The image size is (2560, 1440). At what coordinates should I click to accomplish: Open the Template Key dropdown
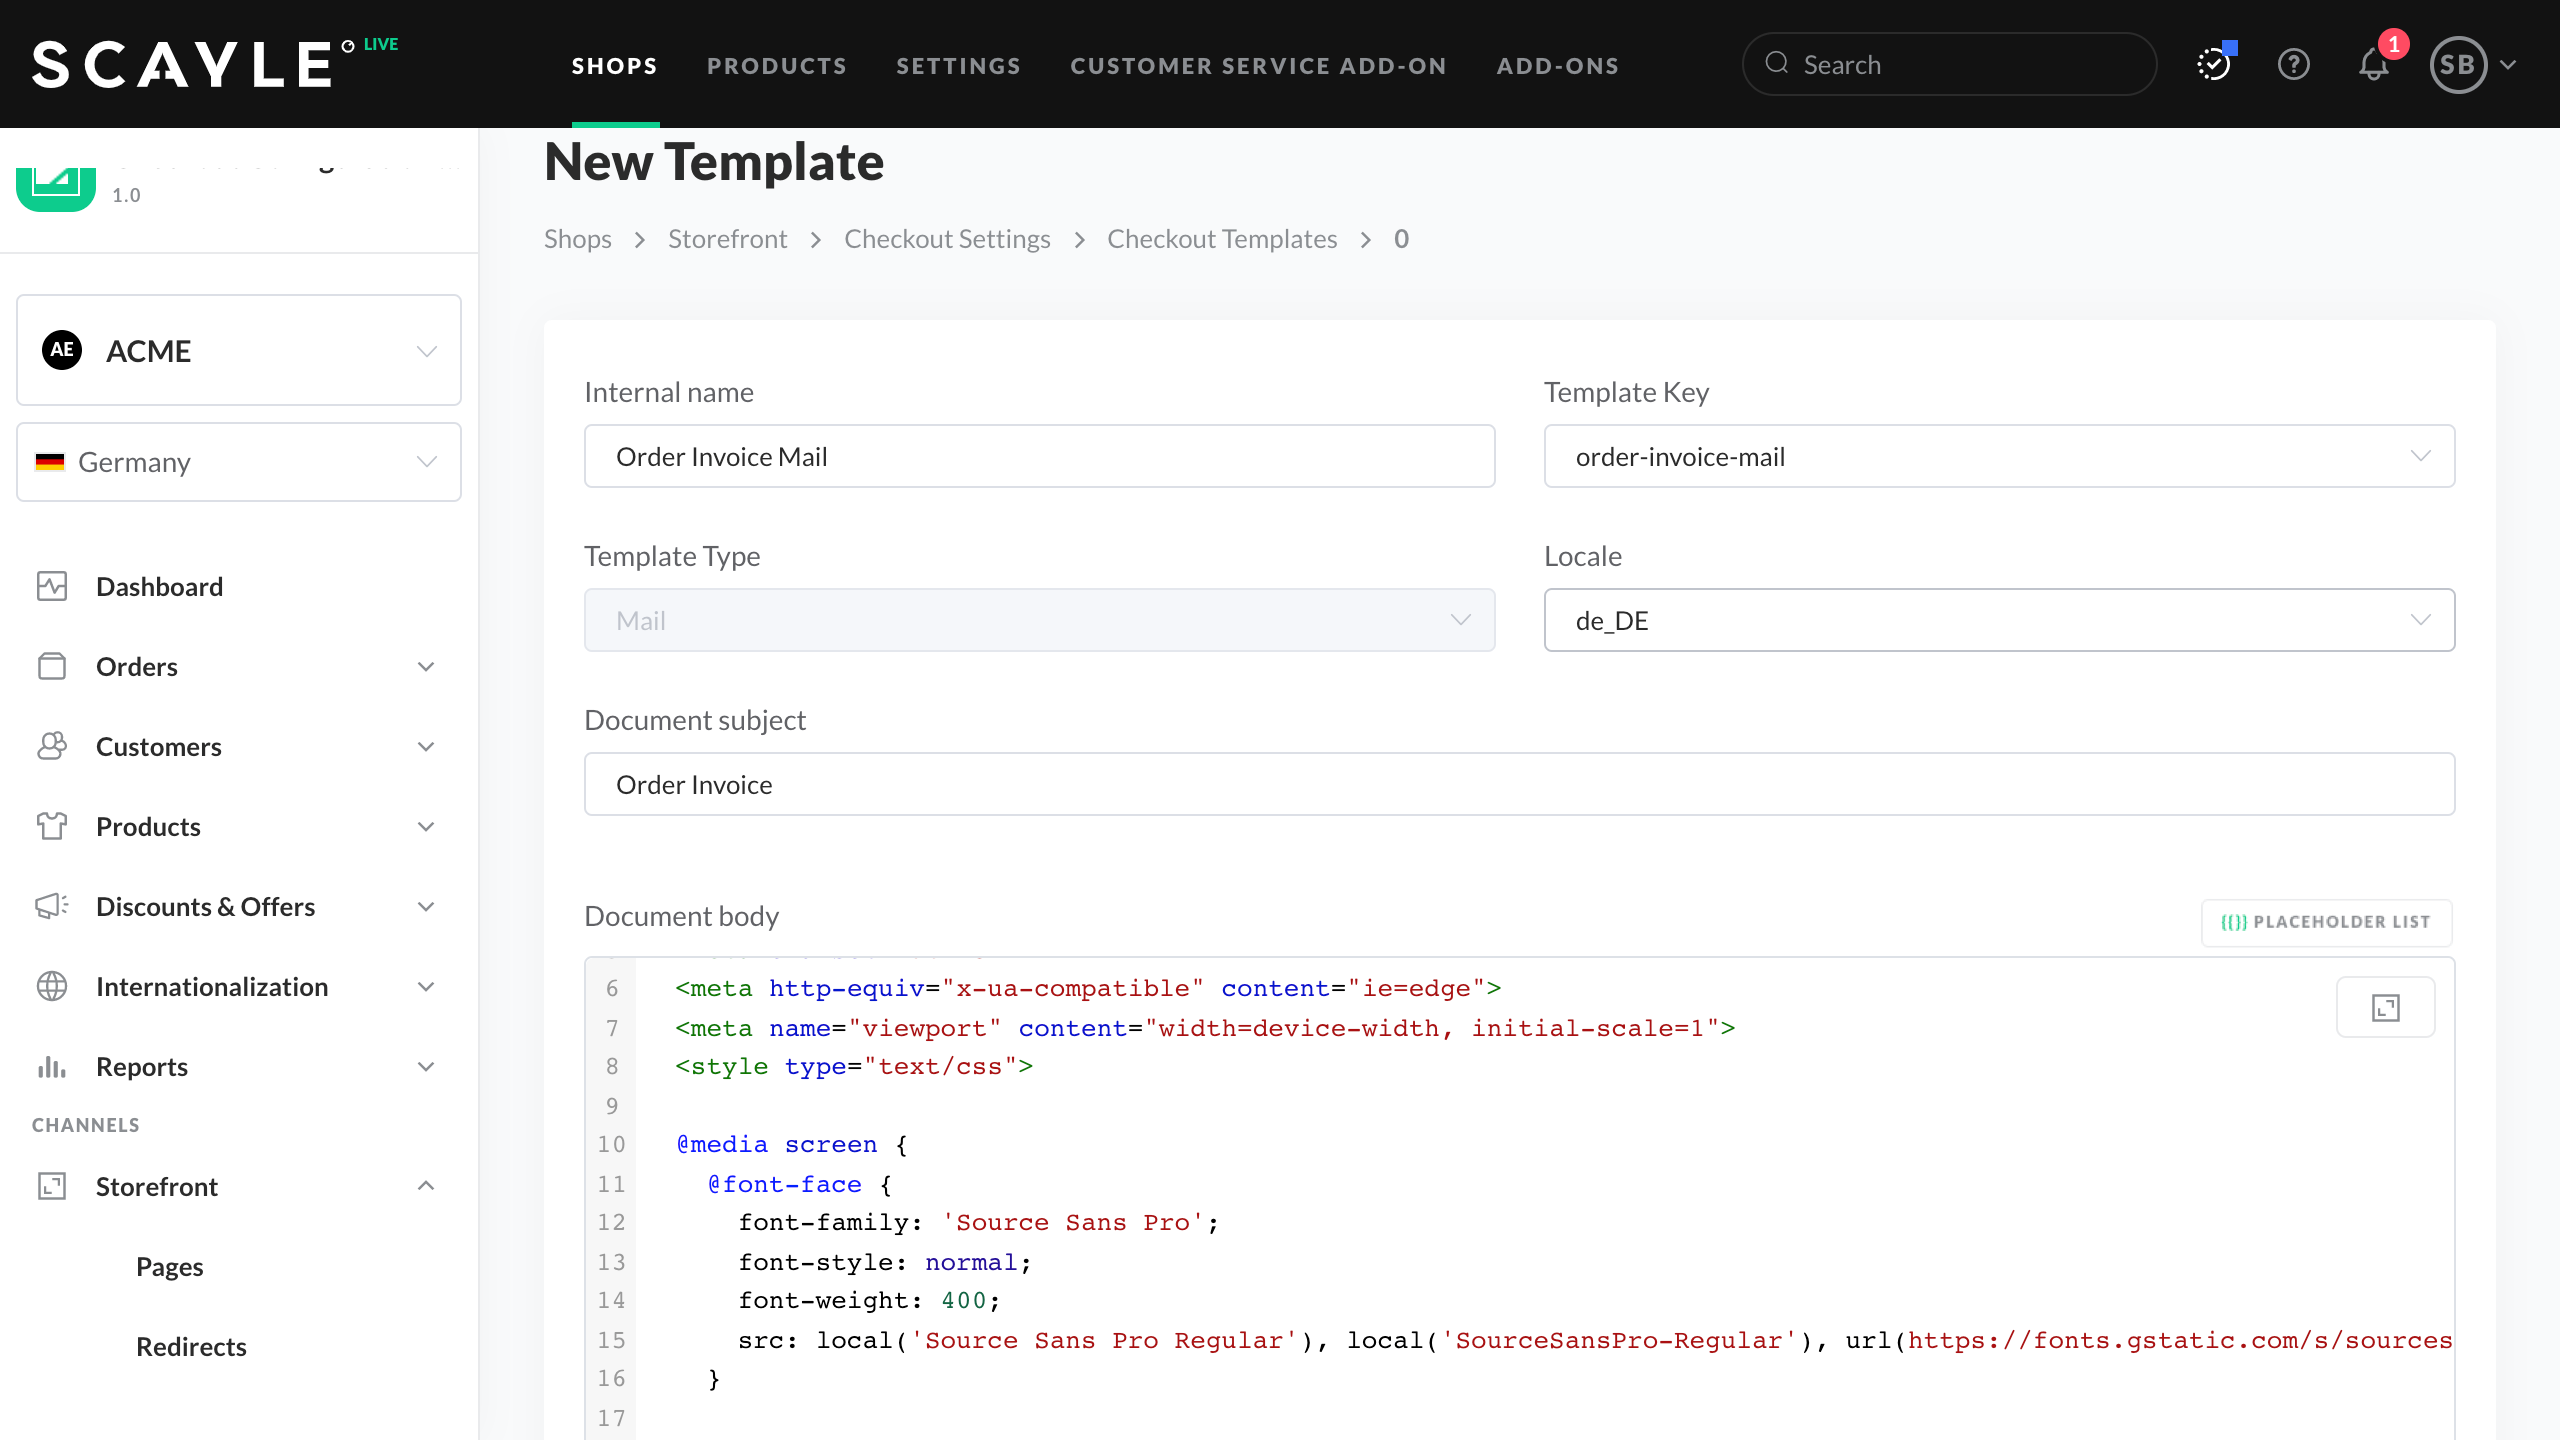point(1999,456)
